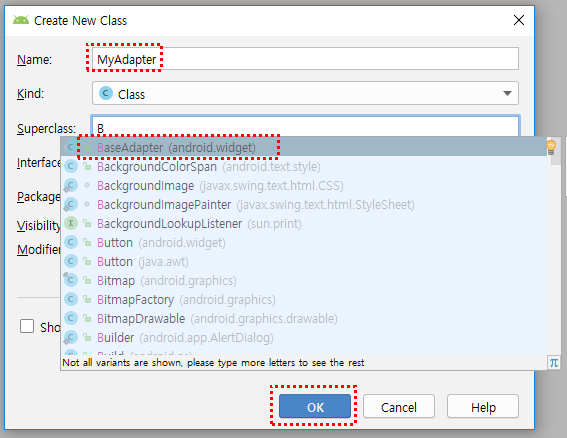Open Help for Create New Class
Screen dimensions: 567x438
click(483, 407)
